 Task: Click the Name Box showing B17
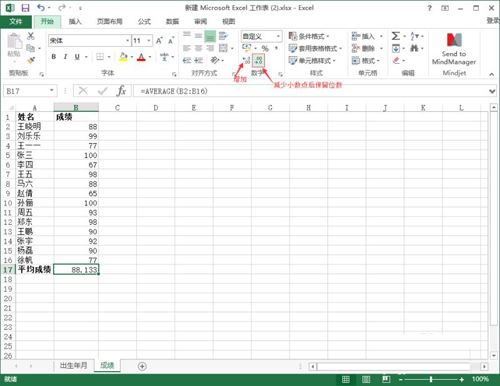[x=30, y=91]
